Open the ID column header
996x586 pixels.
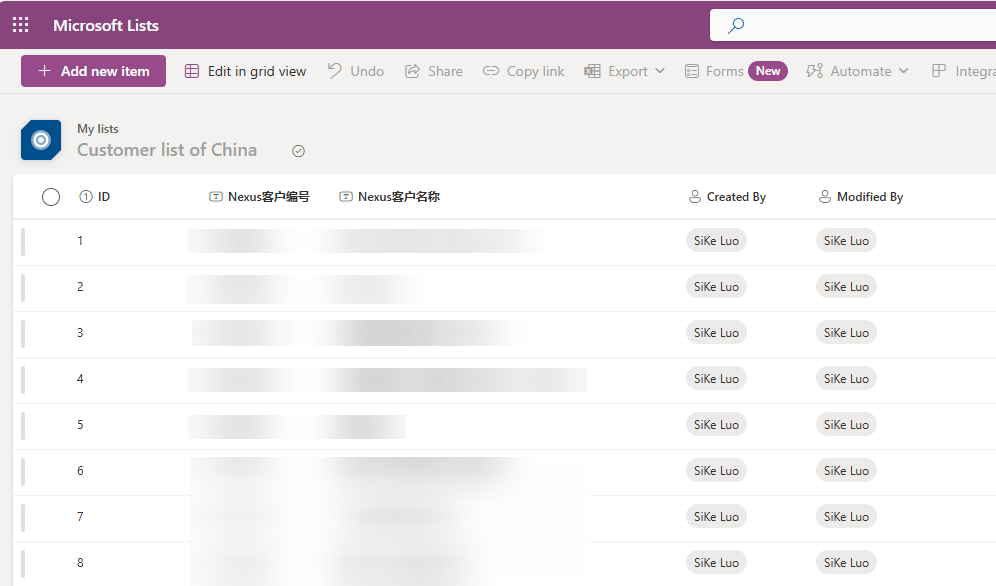pos(95,197)
